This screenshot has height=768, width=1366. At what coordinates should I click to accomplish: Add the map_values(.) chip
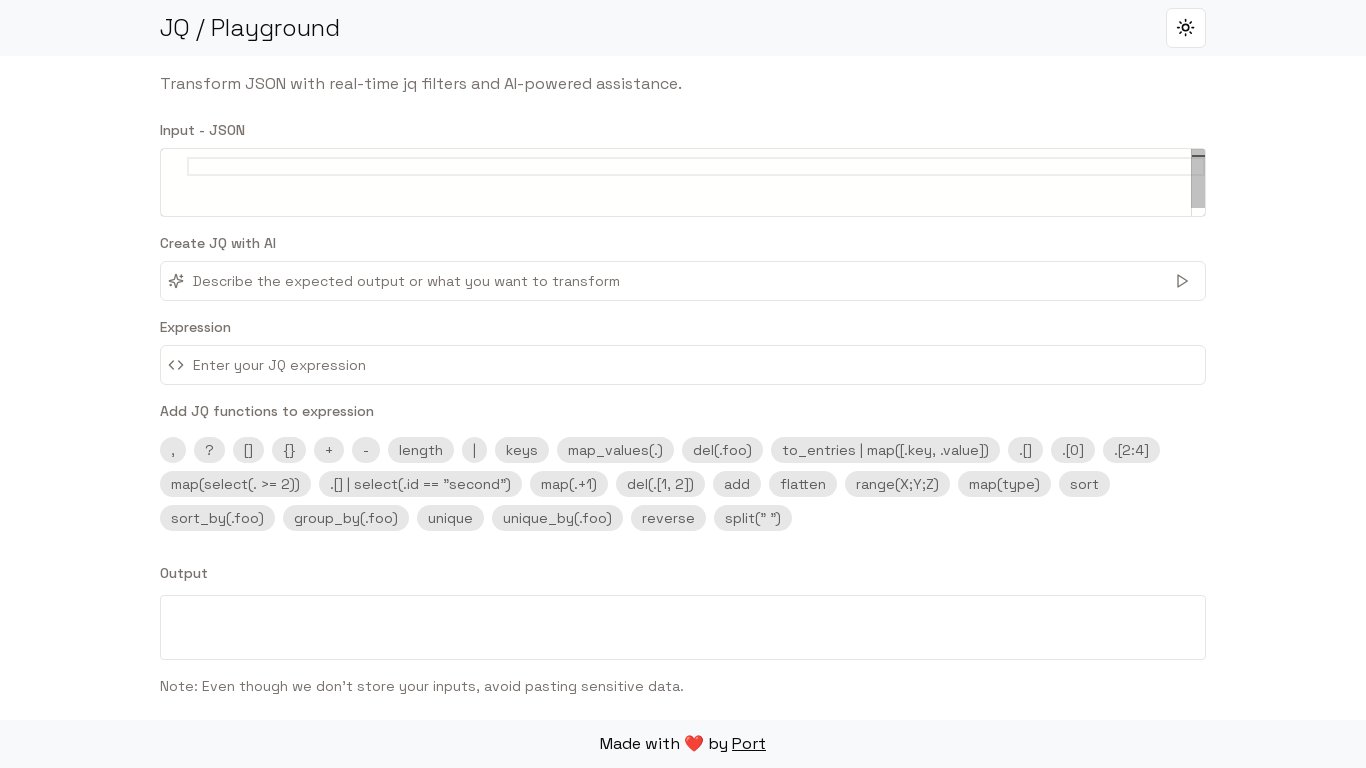pyautogui.click(x=615, y=450)
